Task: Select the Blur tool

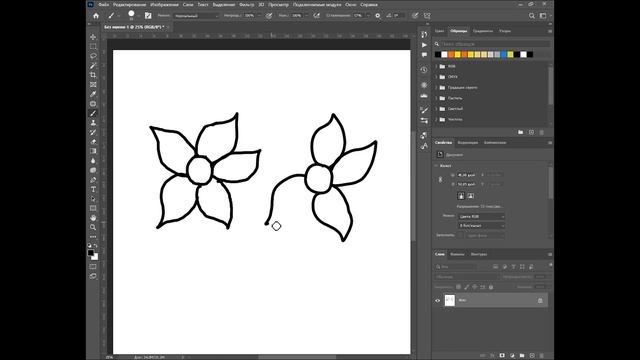Action: (93, 161)
